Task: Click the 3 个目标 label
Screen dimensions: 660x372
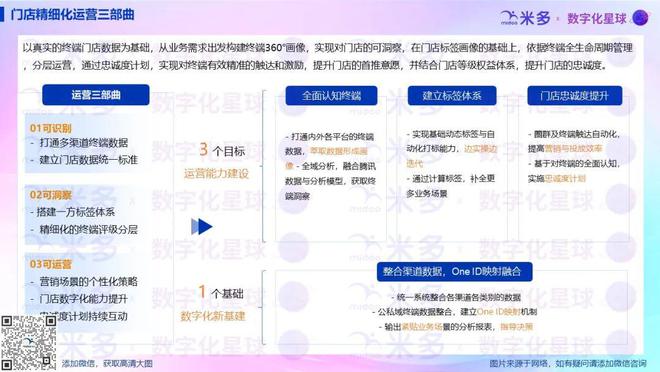Action: click(x=221, y=150)
